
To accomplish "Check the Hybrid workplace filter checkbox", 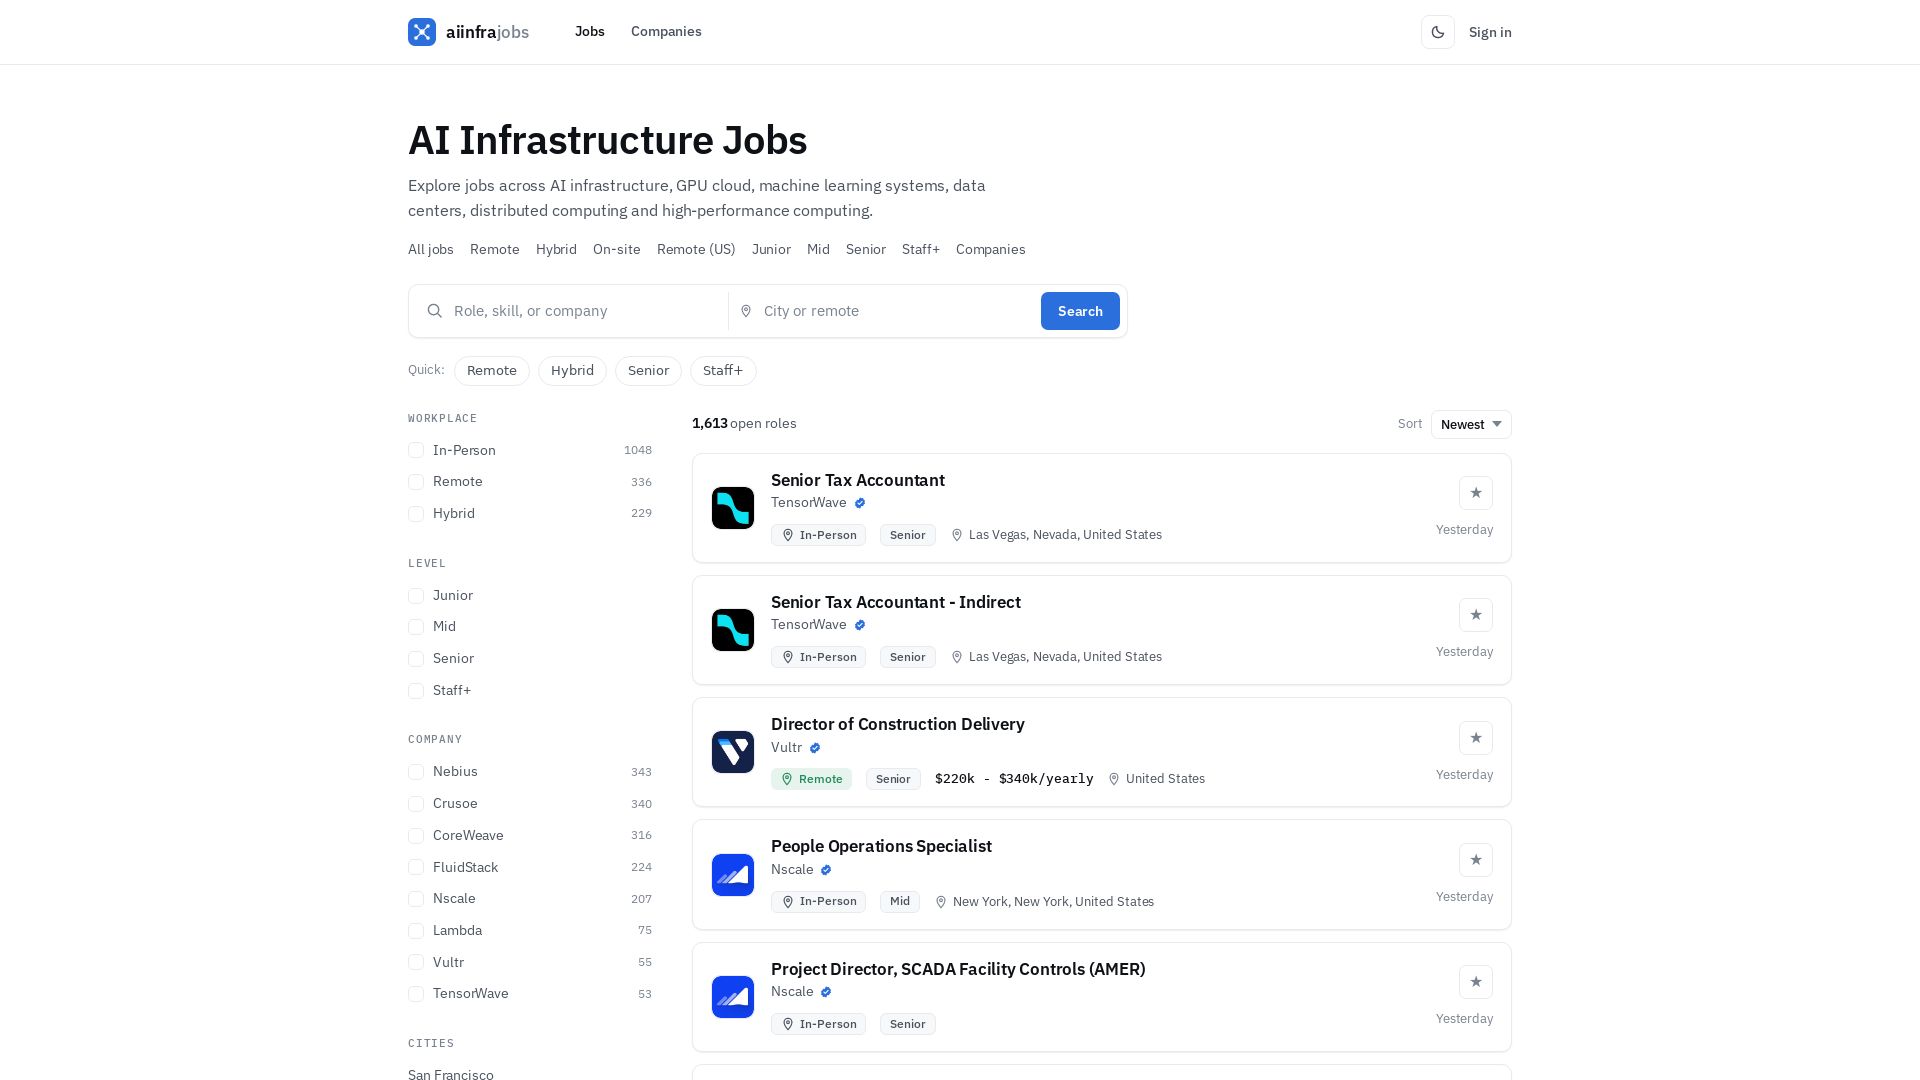I will pyautogui.click(x=416, y=514).
